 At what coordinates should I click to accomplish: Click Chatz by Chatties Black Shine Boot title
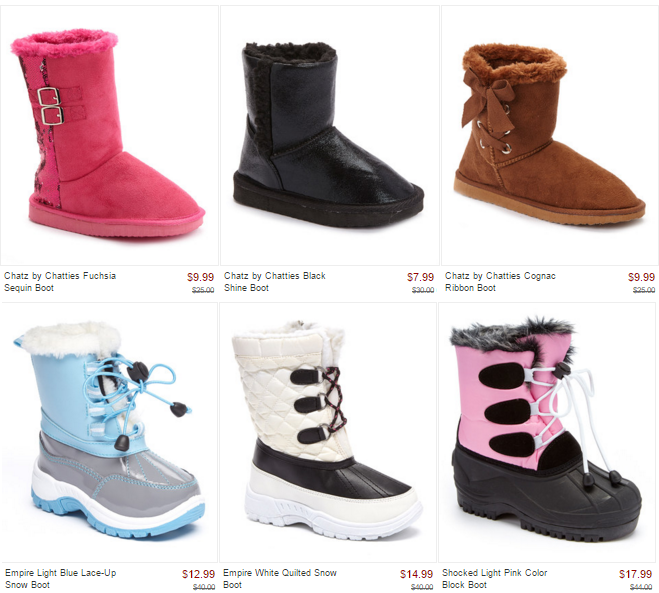pyautogui.click(x=275, y=282)
